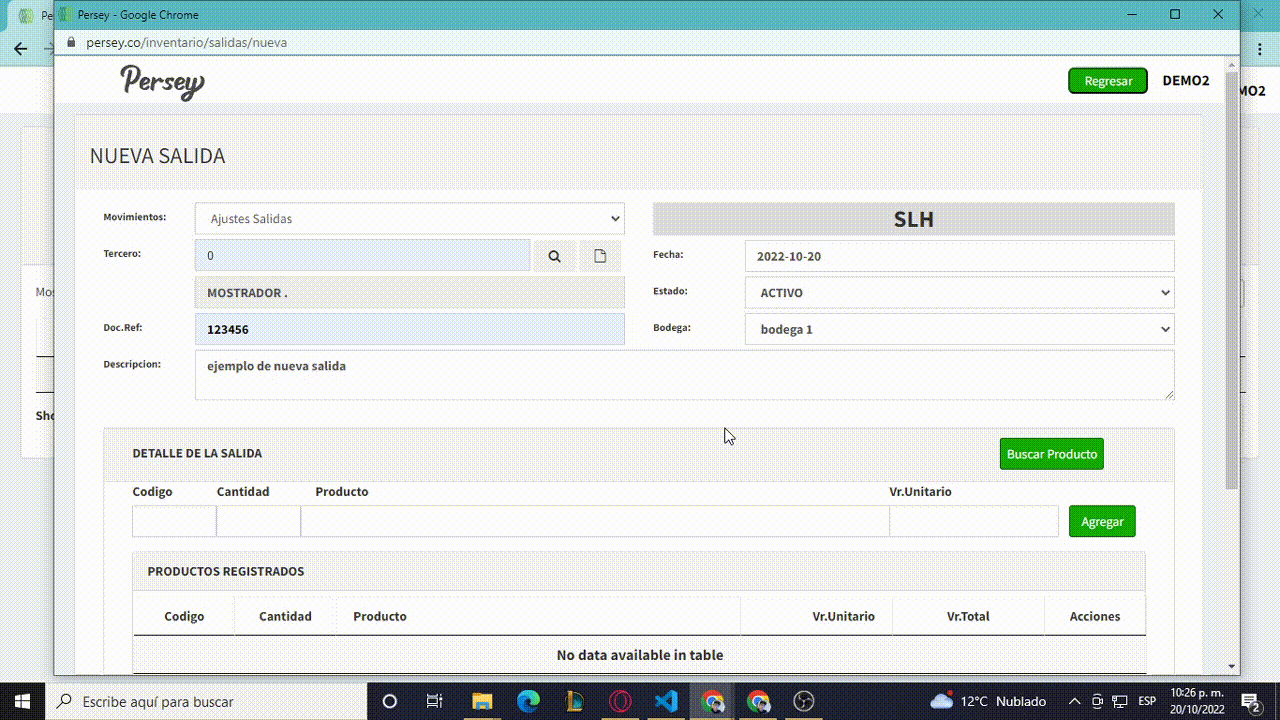
Task: Click the Codigo input field
Action: [174, 521]
